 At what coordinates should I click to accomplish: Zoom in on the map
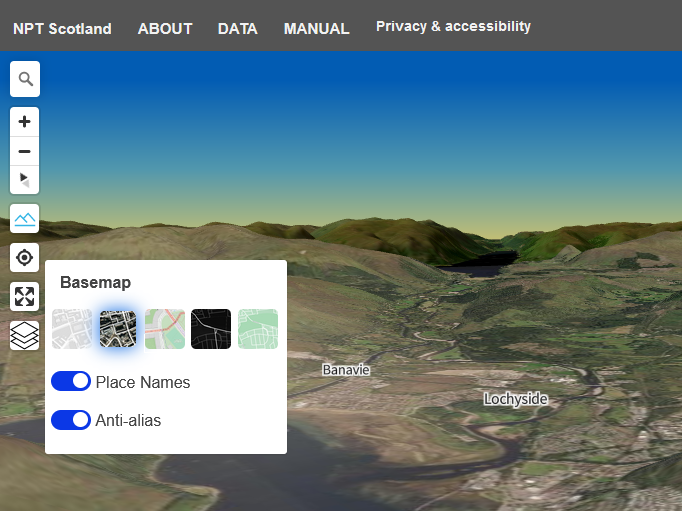click(25, 122)
